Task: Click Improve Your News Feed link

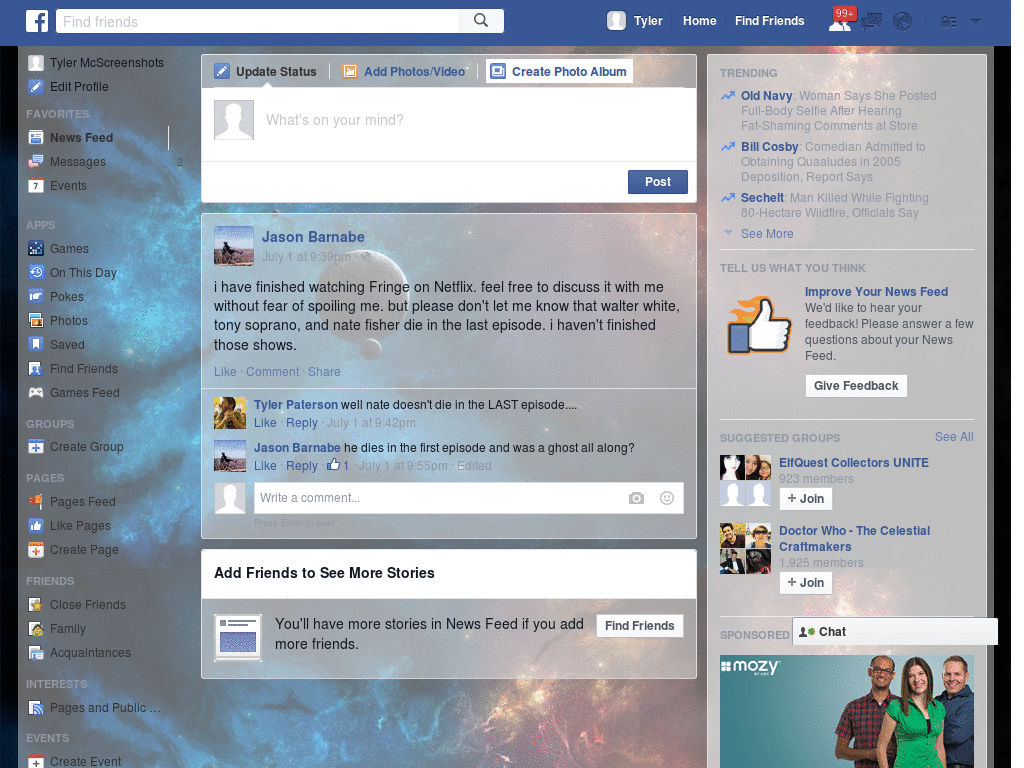Action: click(876, 292)
